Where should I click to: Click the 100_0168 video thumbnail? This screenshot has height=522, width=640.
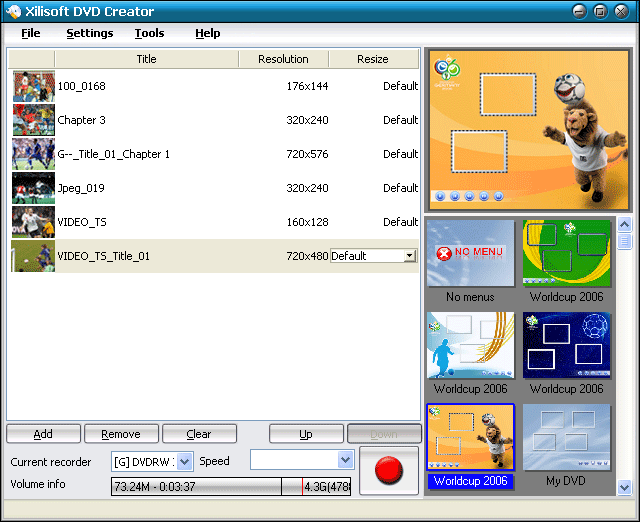pos(33,86)
